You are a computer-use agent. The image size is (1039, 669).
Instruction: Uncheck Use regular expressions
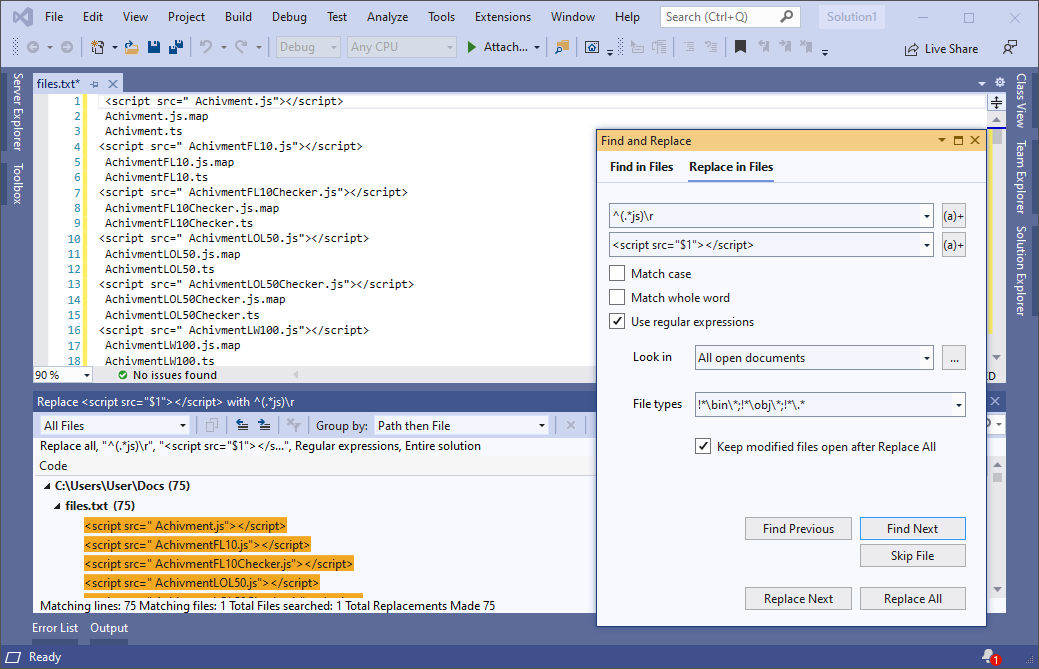[617, 321]
